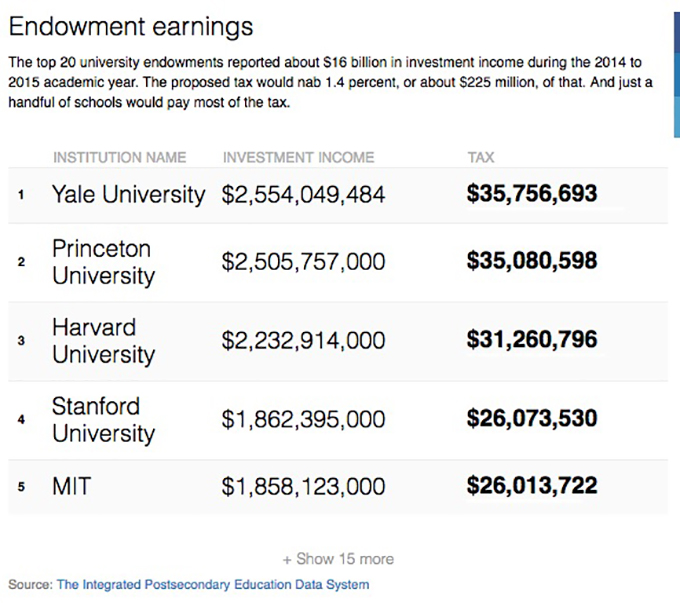Click the "Endowment earnings" heading
Viewport: 680px width, 603px height.
click(x=131, y=25)
